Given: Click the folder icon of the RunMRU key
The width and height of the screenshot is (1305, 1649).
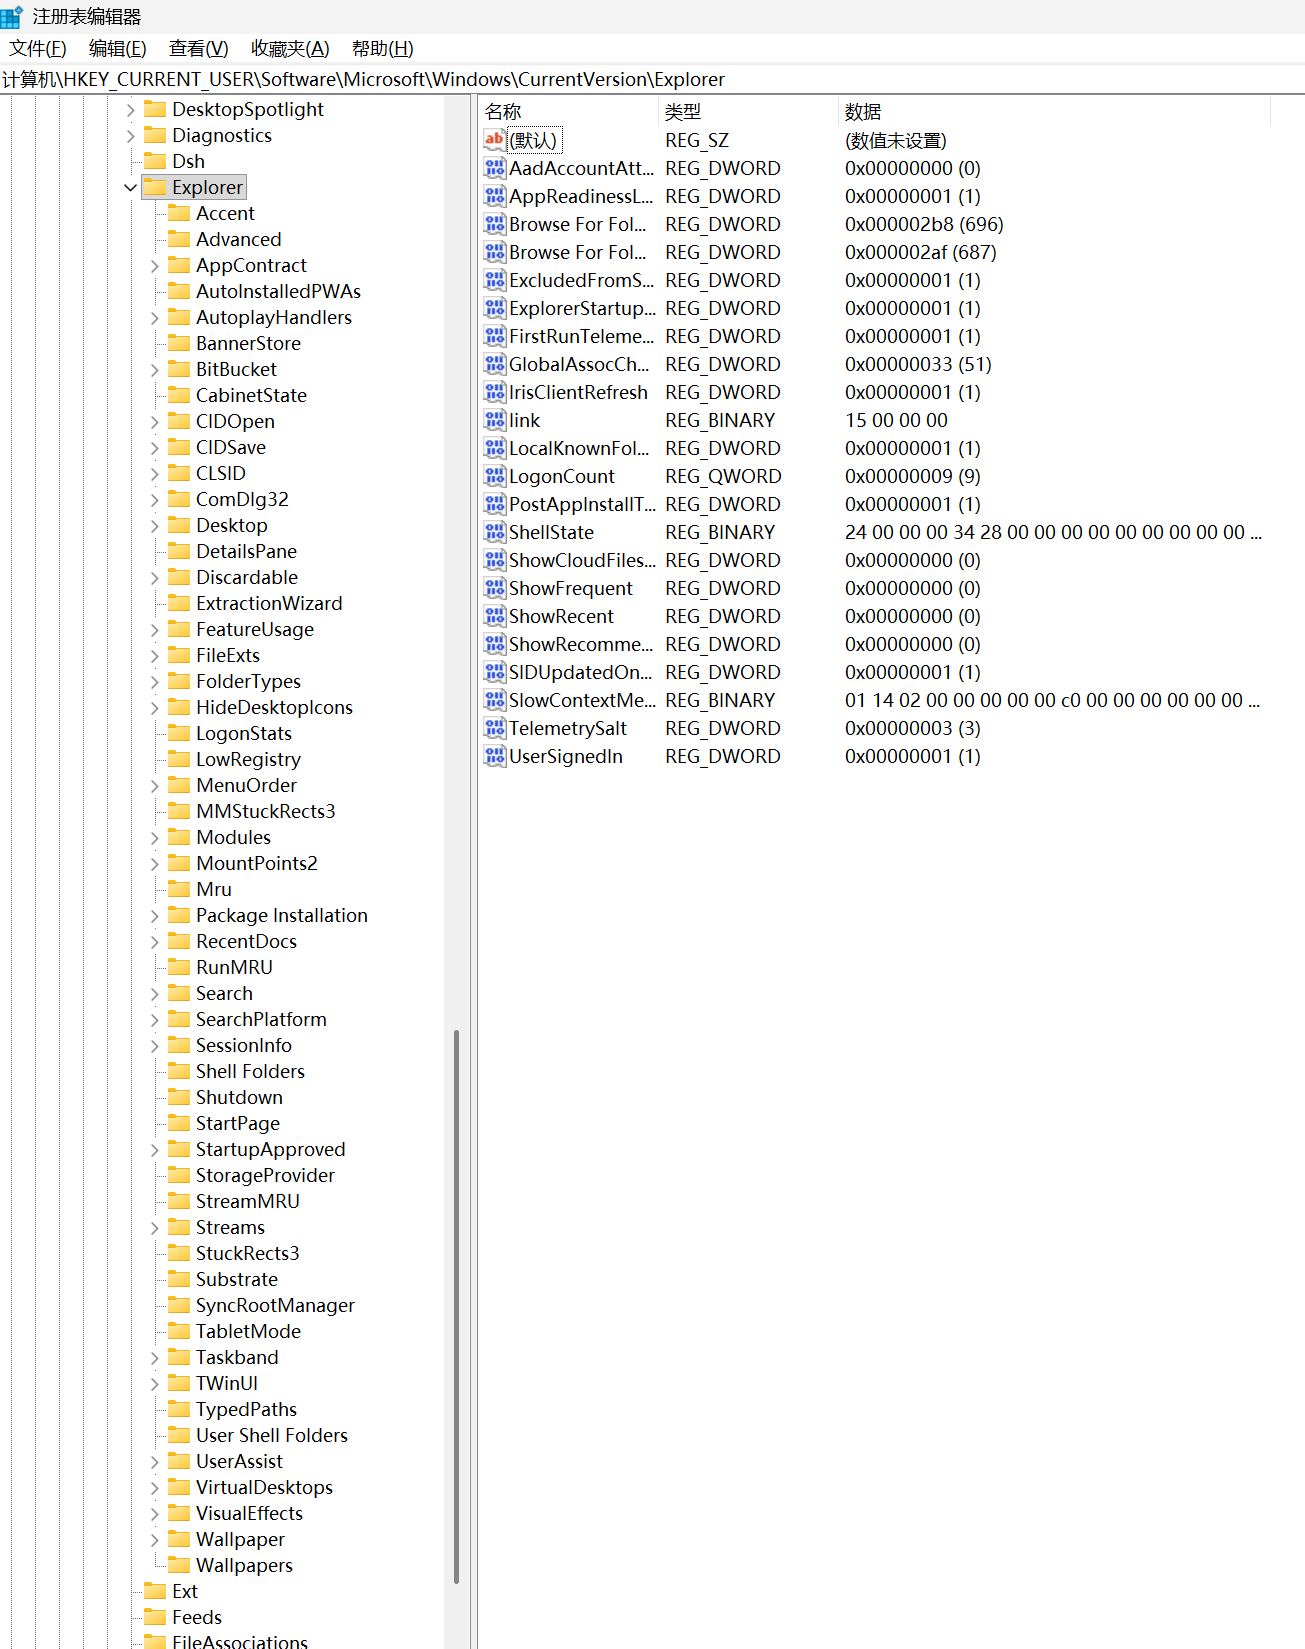Looking at the screenshot, I should point(179,967).
